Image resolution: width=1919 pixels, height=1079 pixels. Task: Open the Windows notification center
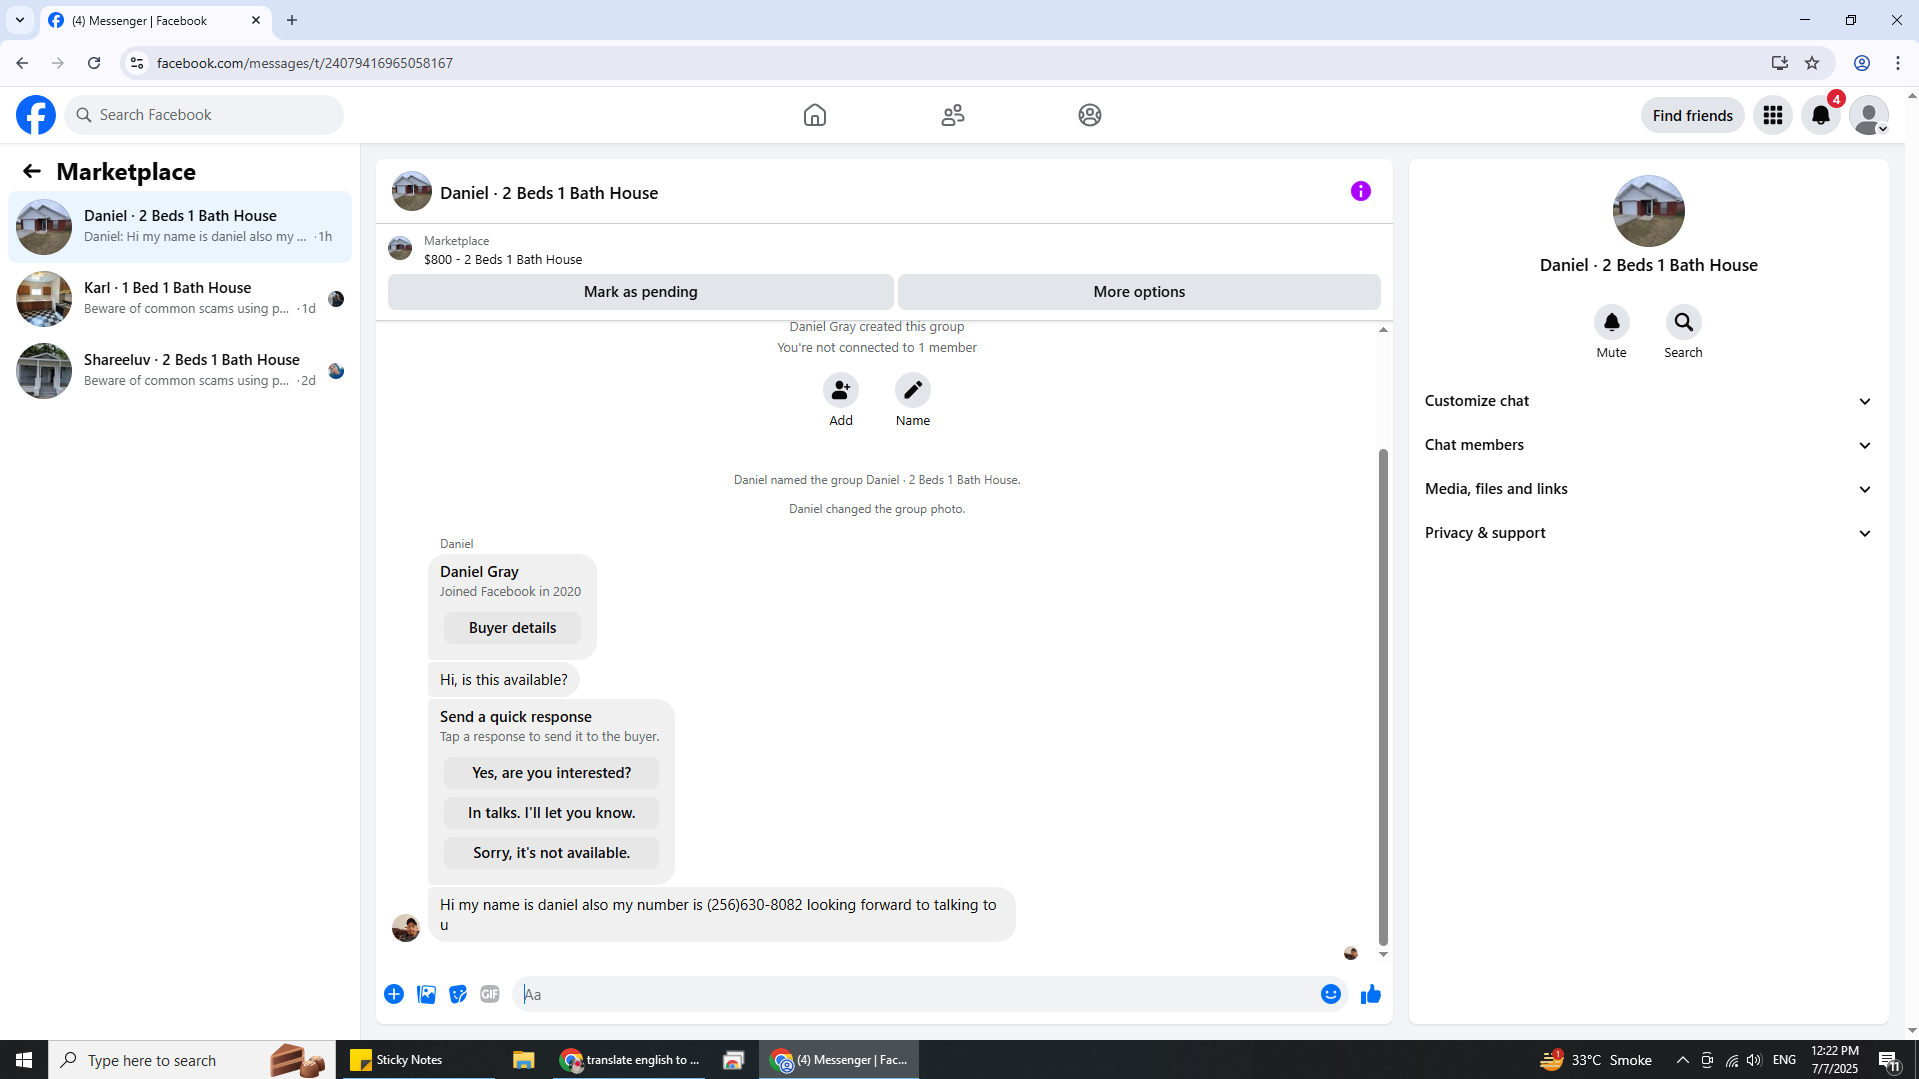[x=1889, y=1060]
